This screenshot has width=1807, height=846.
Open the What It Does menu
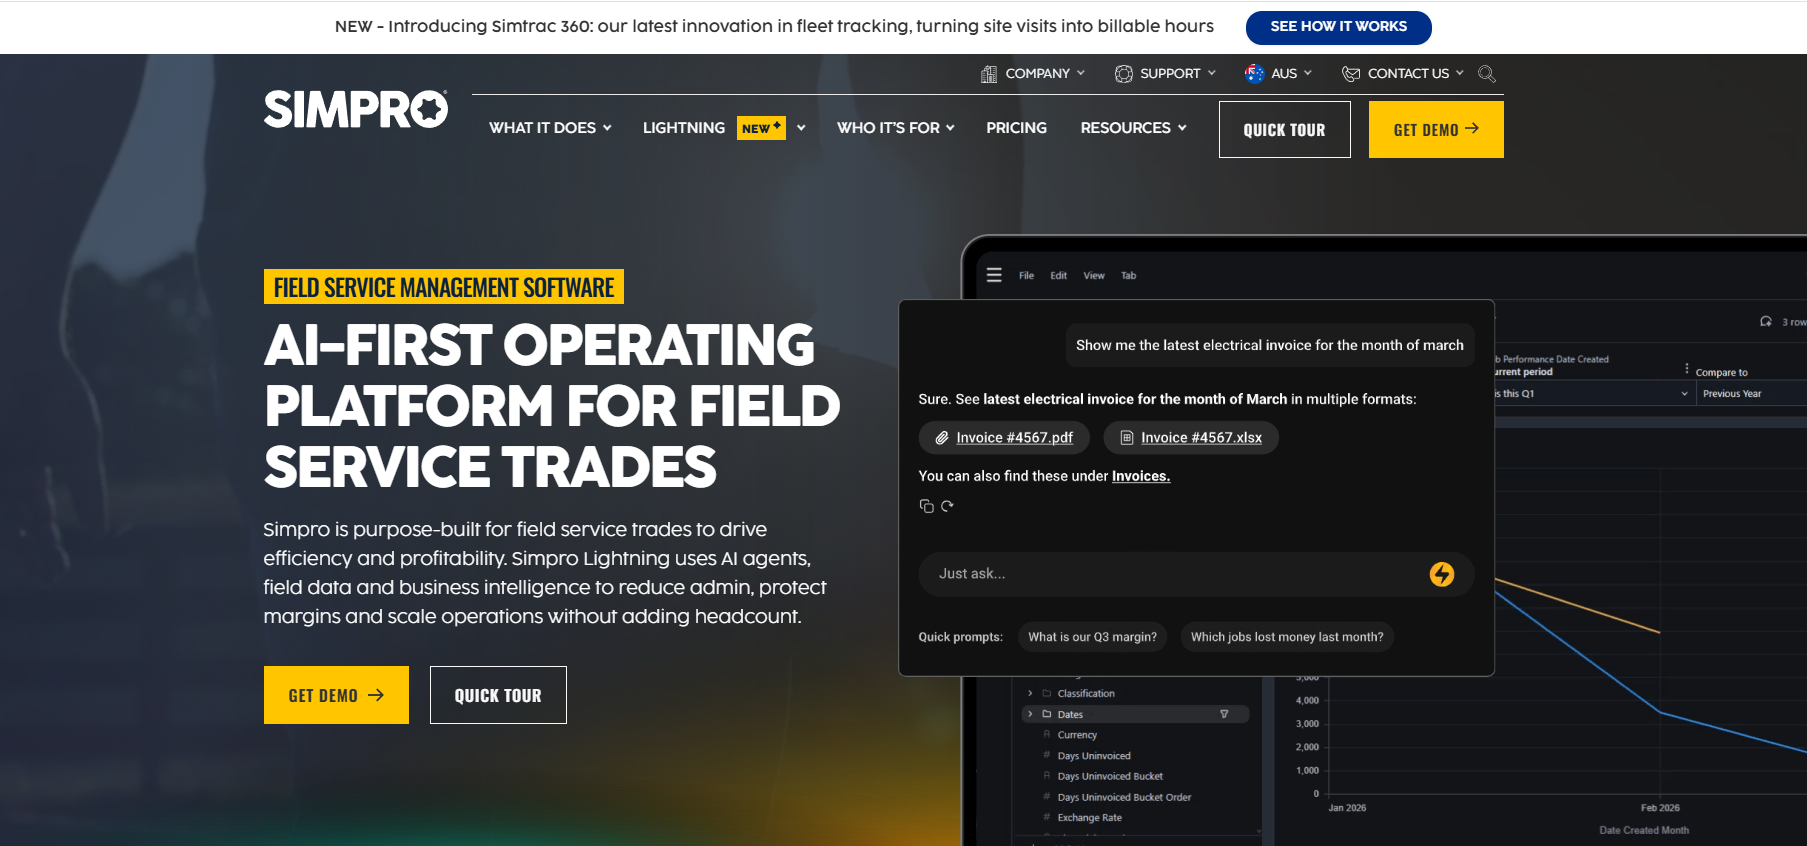(x=550, y=128)
